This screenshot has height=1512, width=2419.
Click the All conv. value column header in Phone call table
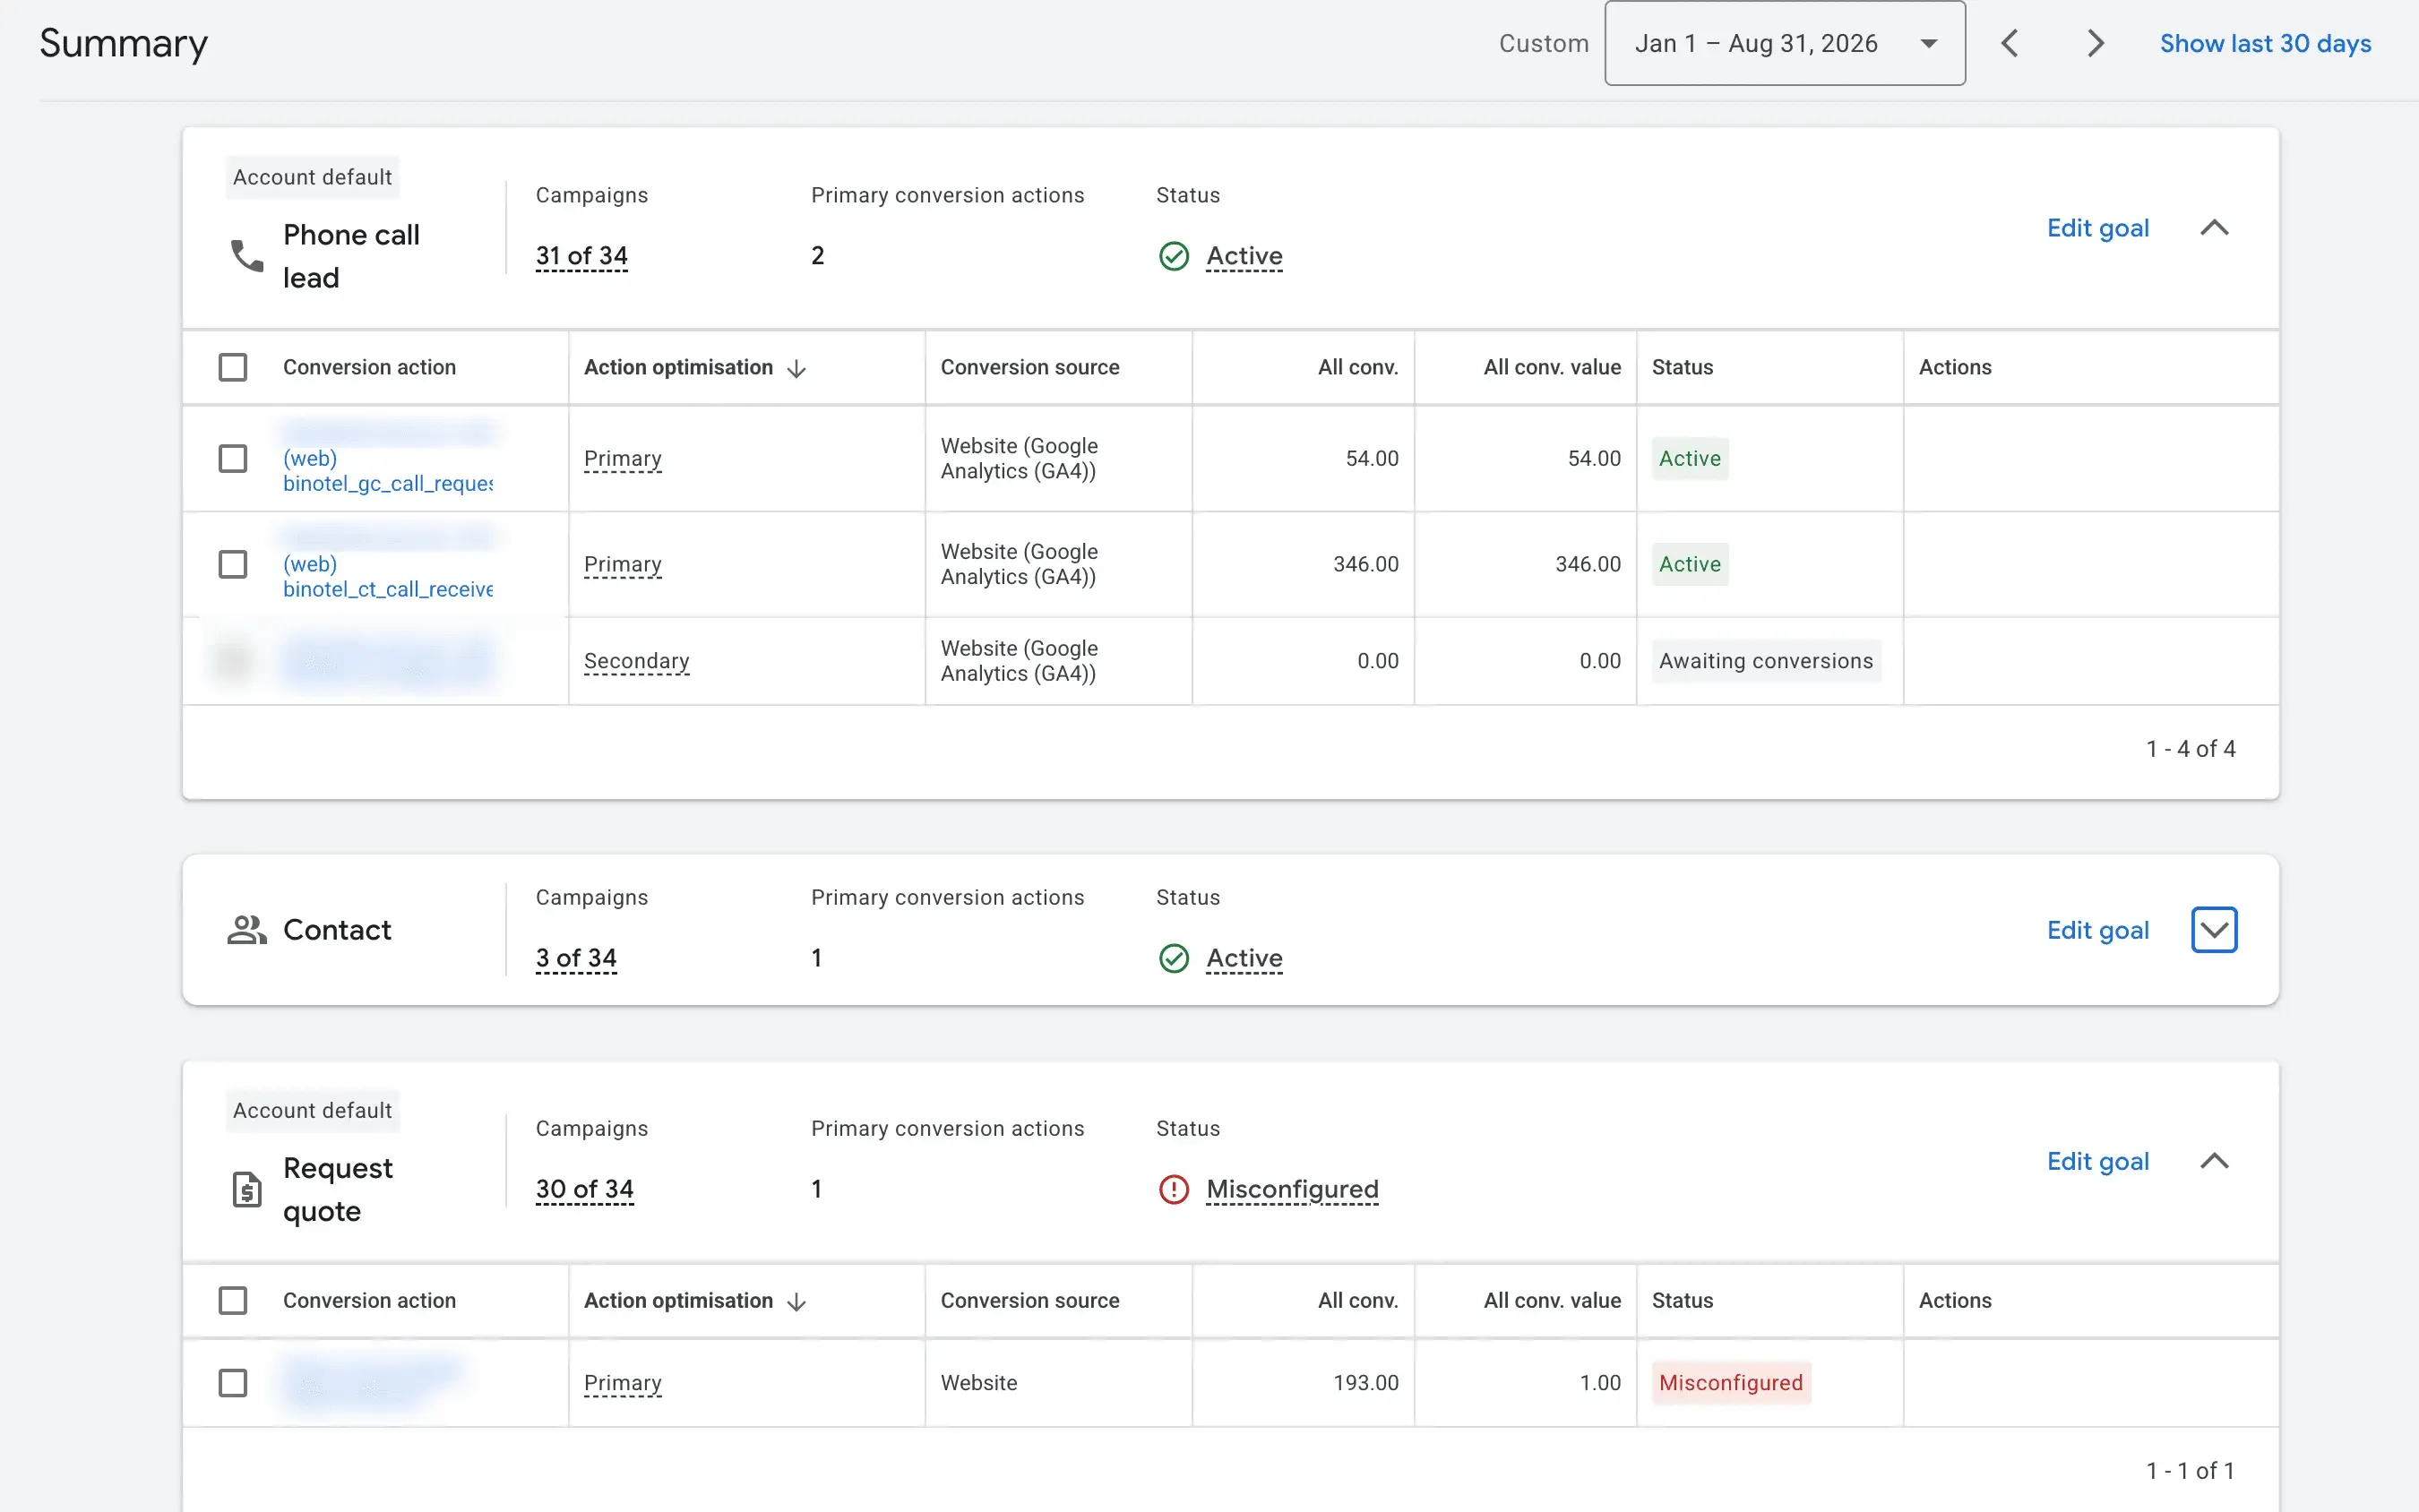(x=1552, y=367)
